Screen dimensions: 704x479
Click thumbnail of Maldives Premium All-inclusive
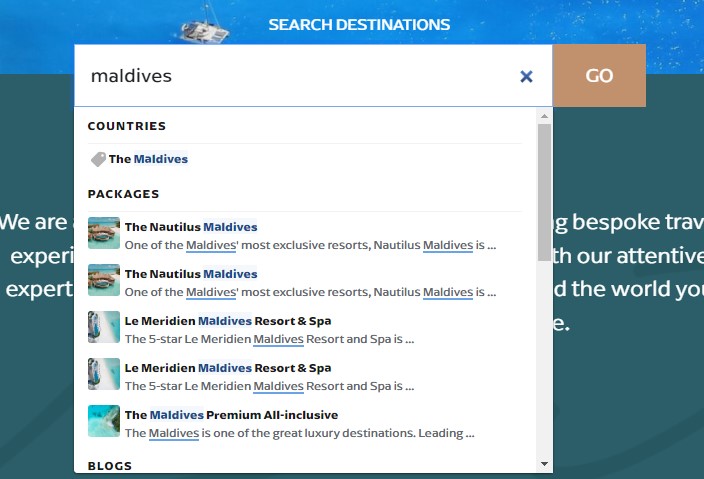(104, 421)
